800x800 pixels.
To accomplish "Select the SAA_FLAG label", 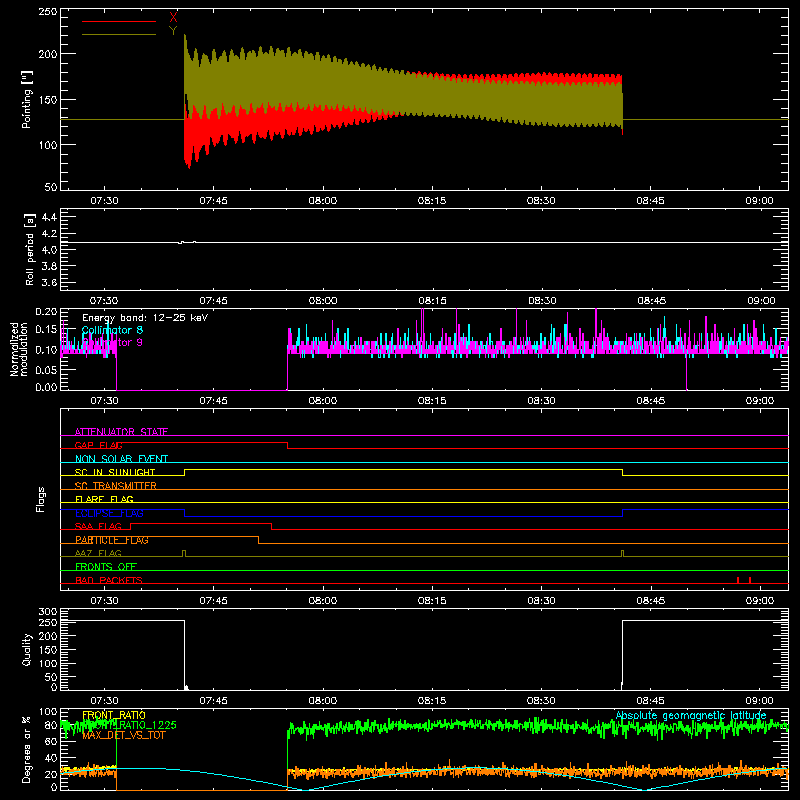I will [x=98, y=527].
